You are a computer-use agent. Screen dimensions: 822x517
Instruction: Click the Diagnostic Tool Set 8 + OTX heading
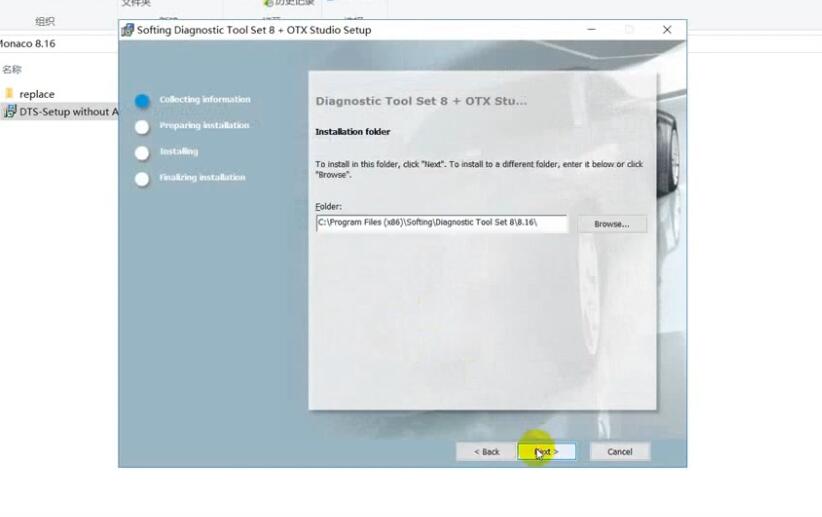click(421, 101)
